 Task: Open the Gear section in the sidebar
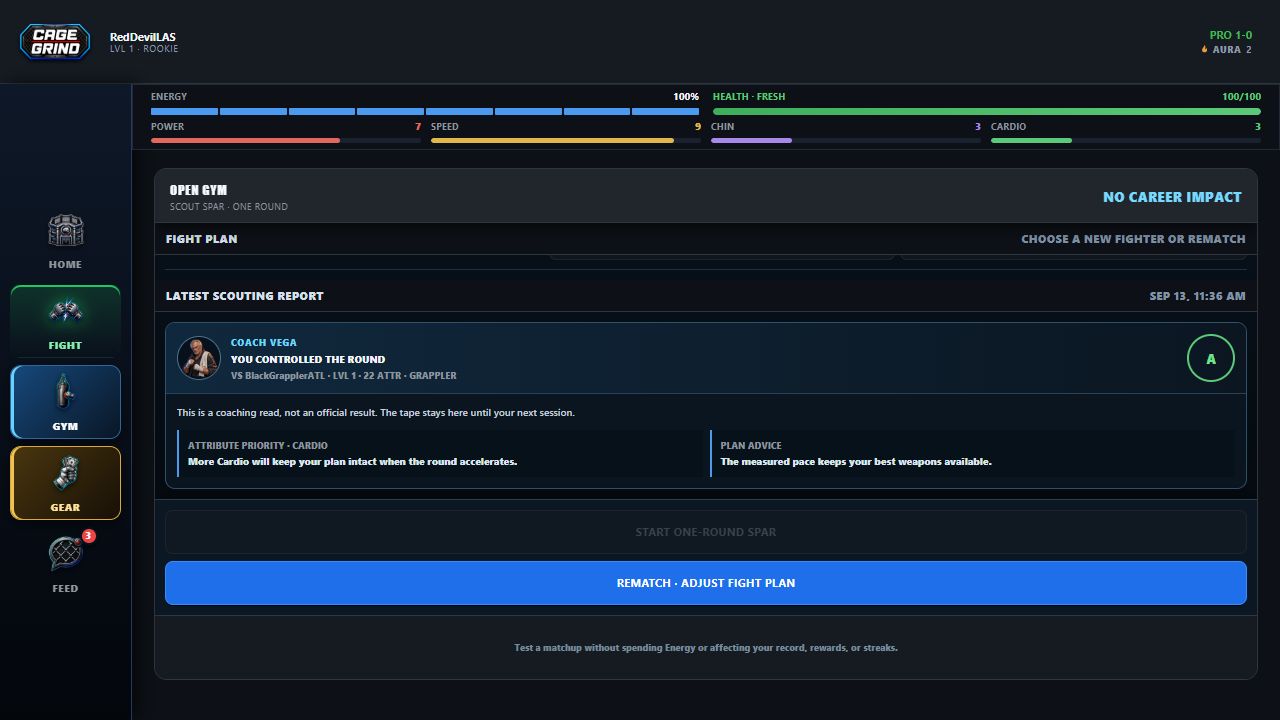pyautogui.click(x=65, y=483)
